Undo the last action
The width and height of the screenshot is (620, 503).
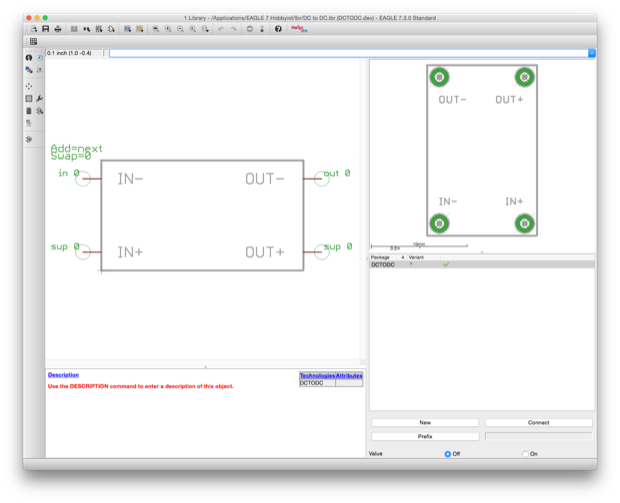click(x=221, y=29)
